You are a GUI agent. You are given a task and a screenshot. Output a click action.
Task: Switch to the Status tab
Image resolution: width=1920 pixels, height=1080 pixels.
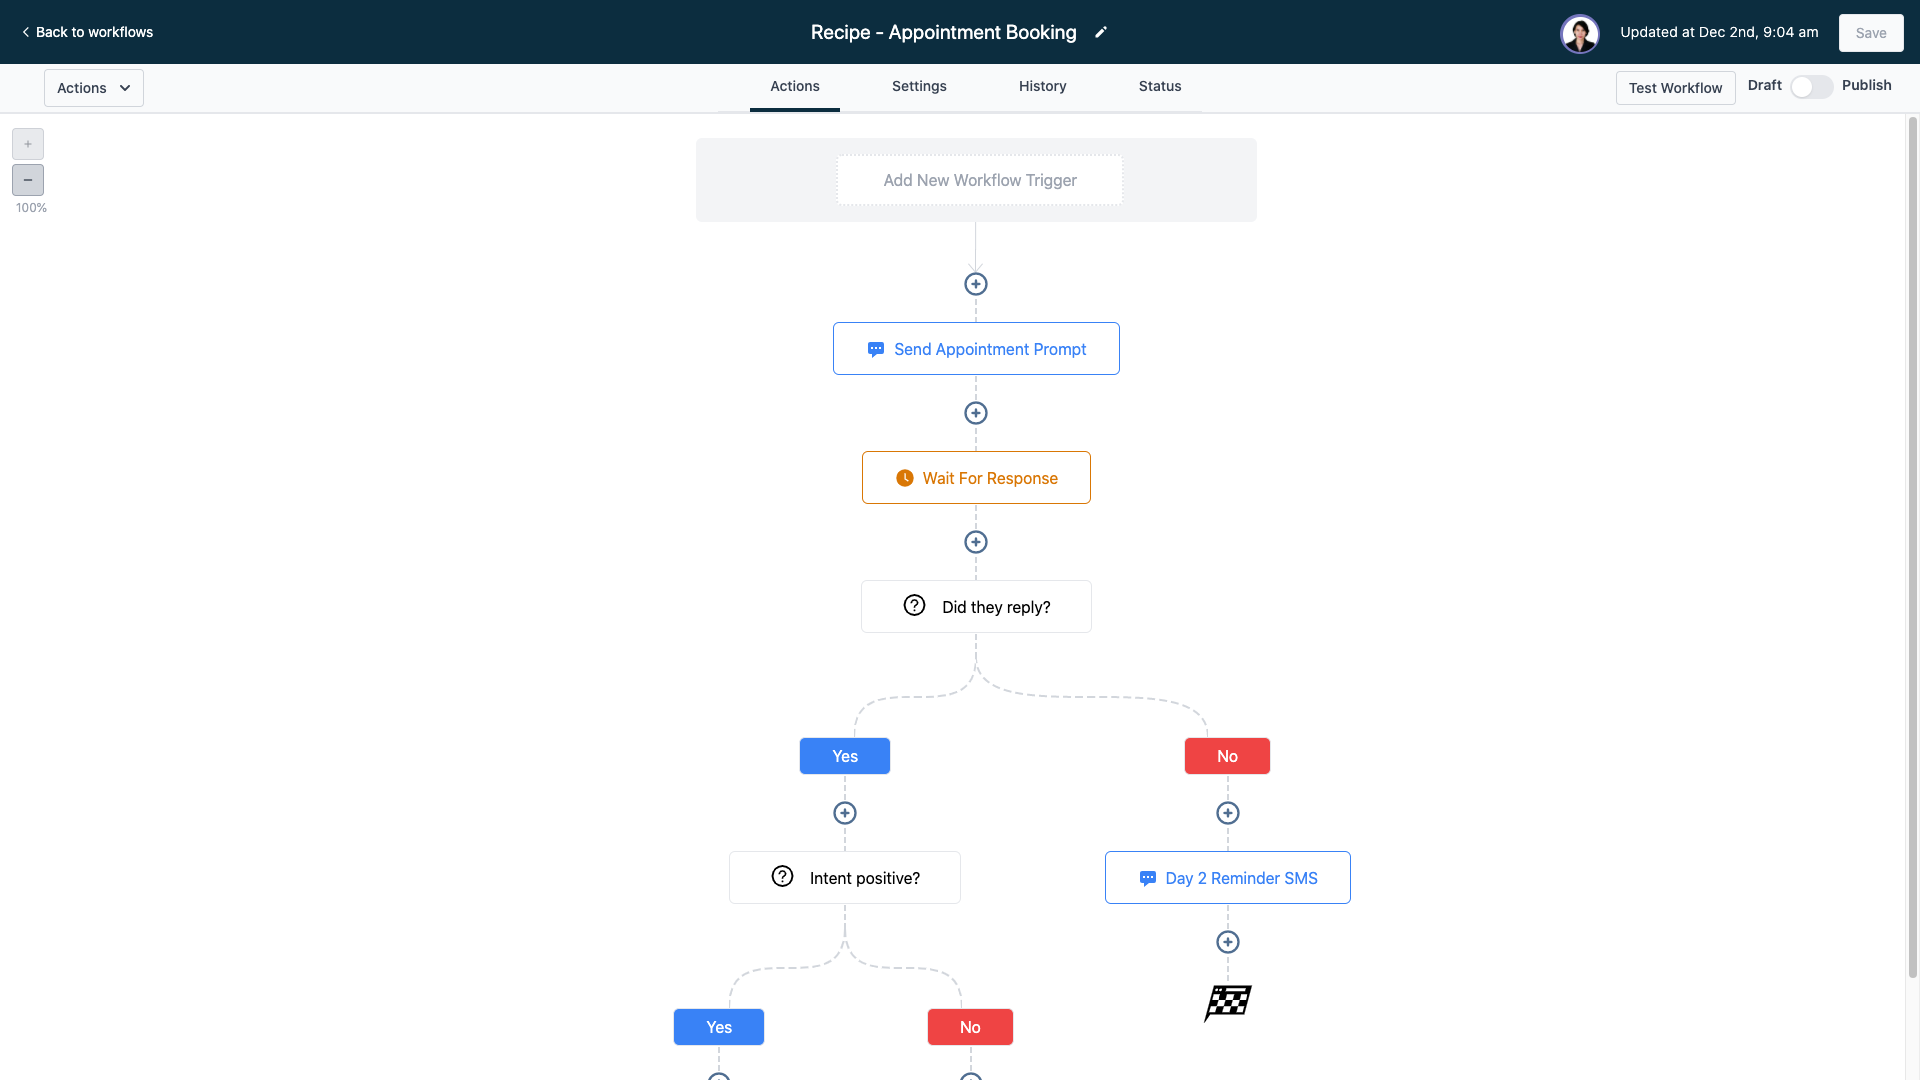pyautogui.click(x=1160, y=87)
